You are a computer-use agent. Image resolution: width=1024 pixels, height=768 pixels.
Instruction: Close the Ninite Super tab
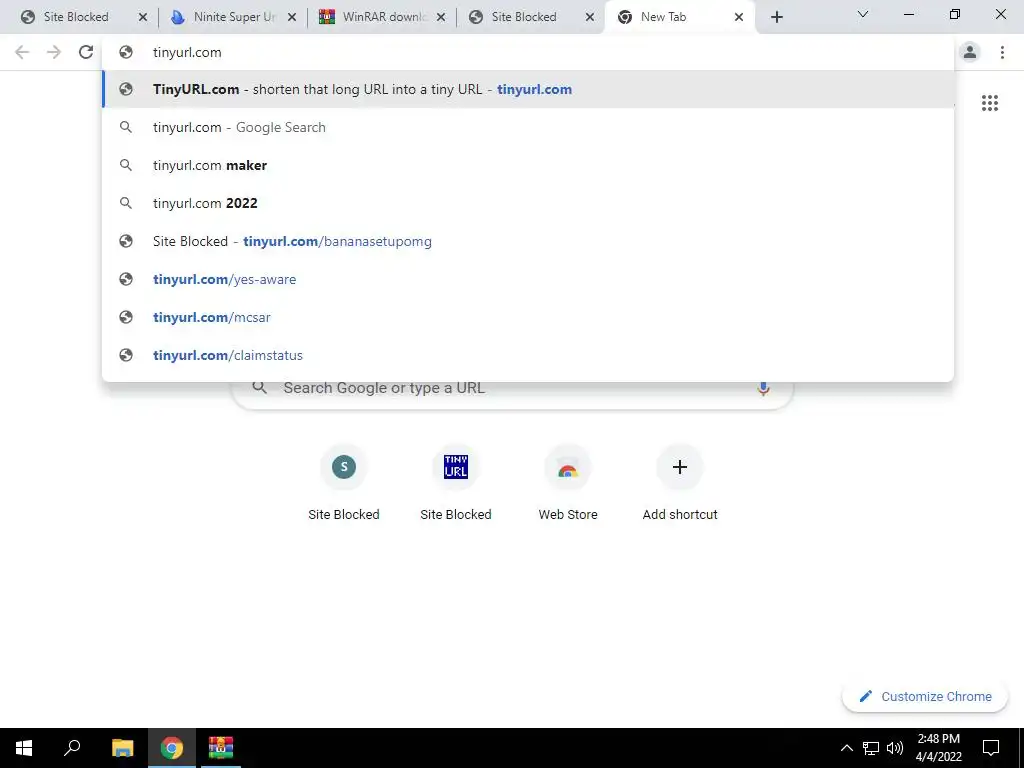[x=293, y=18]
